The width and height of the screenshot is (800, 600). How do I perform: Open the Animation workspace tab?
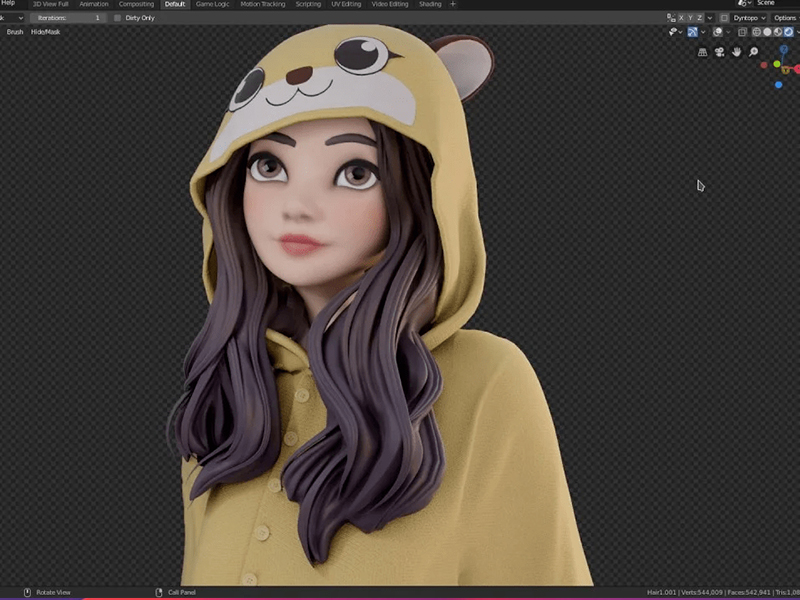[94, 4]
